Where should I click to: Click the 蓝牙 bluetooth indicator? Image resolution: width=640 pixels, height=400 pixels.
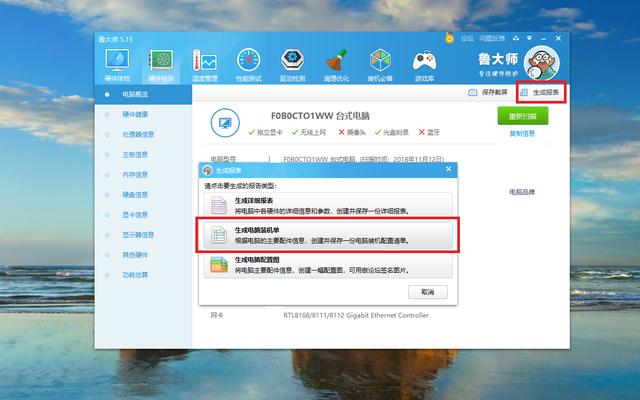pyautogui.click(x=429, y=132)
